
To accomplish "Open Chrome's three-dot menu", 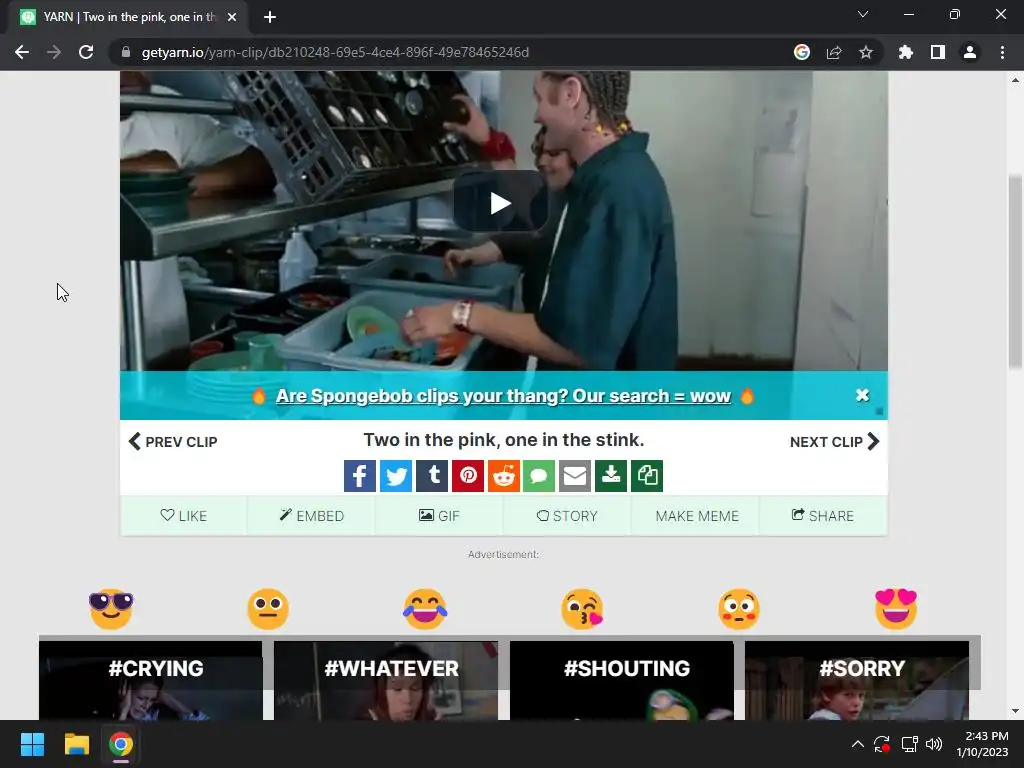I will (1002, 52).
